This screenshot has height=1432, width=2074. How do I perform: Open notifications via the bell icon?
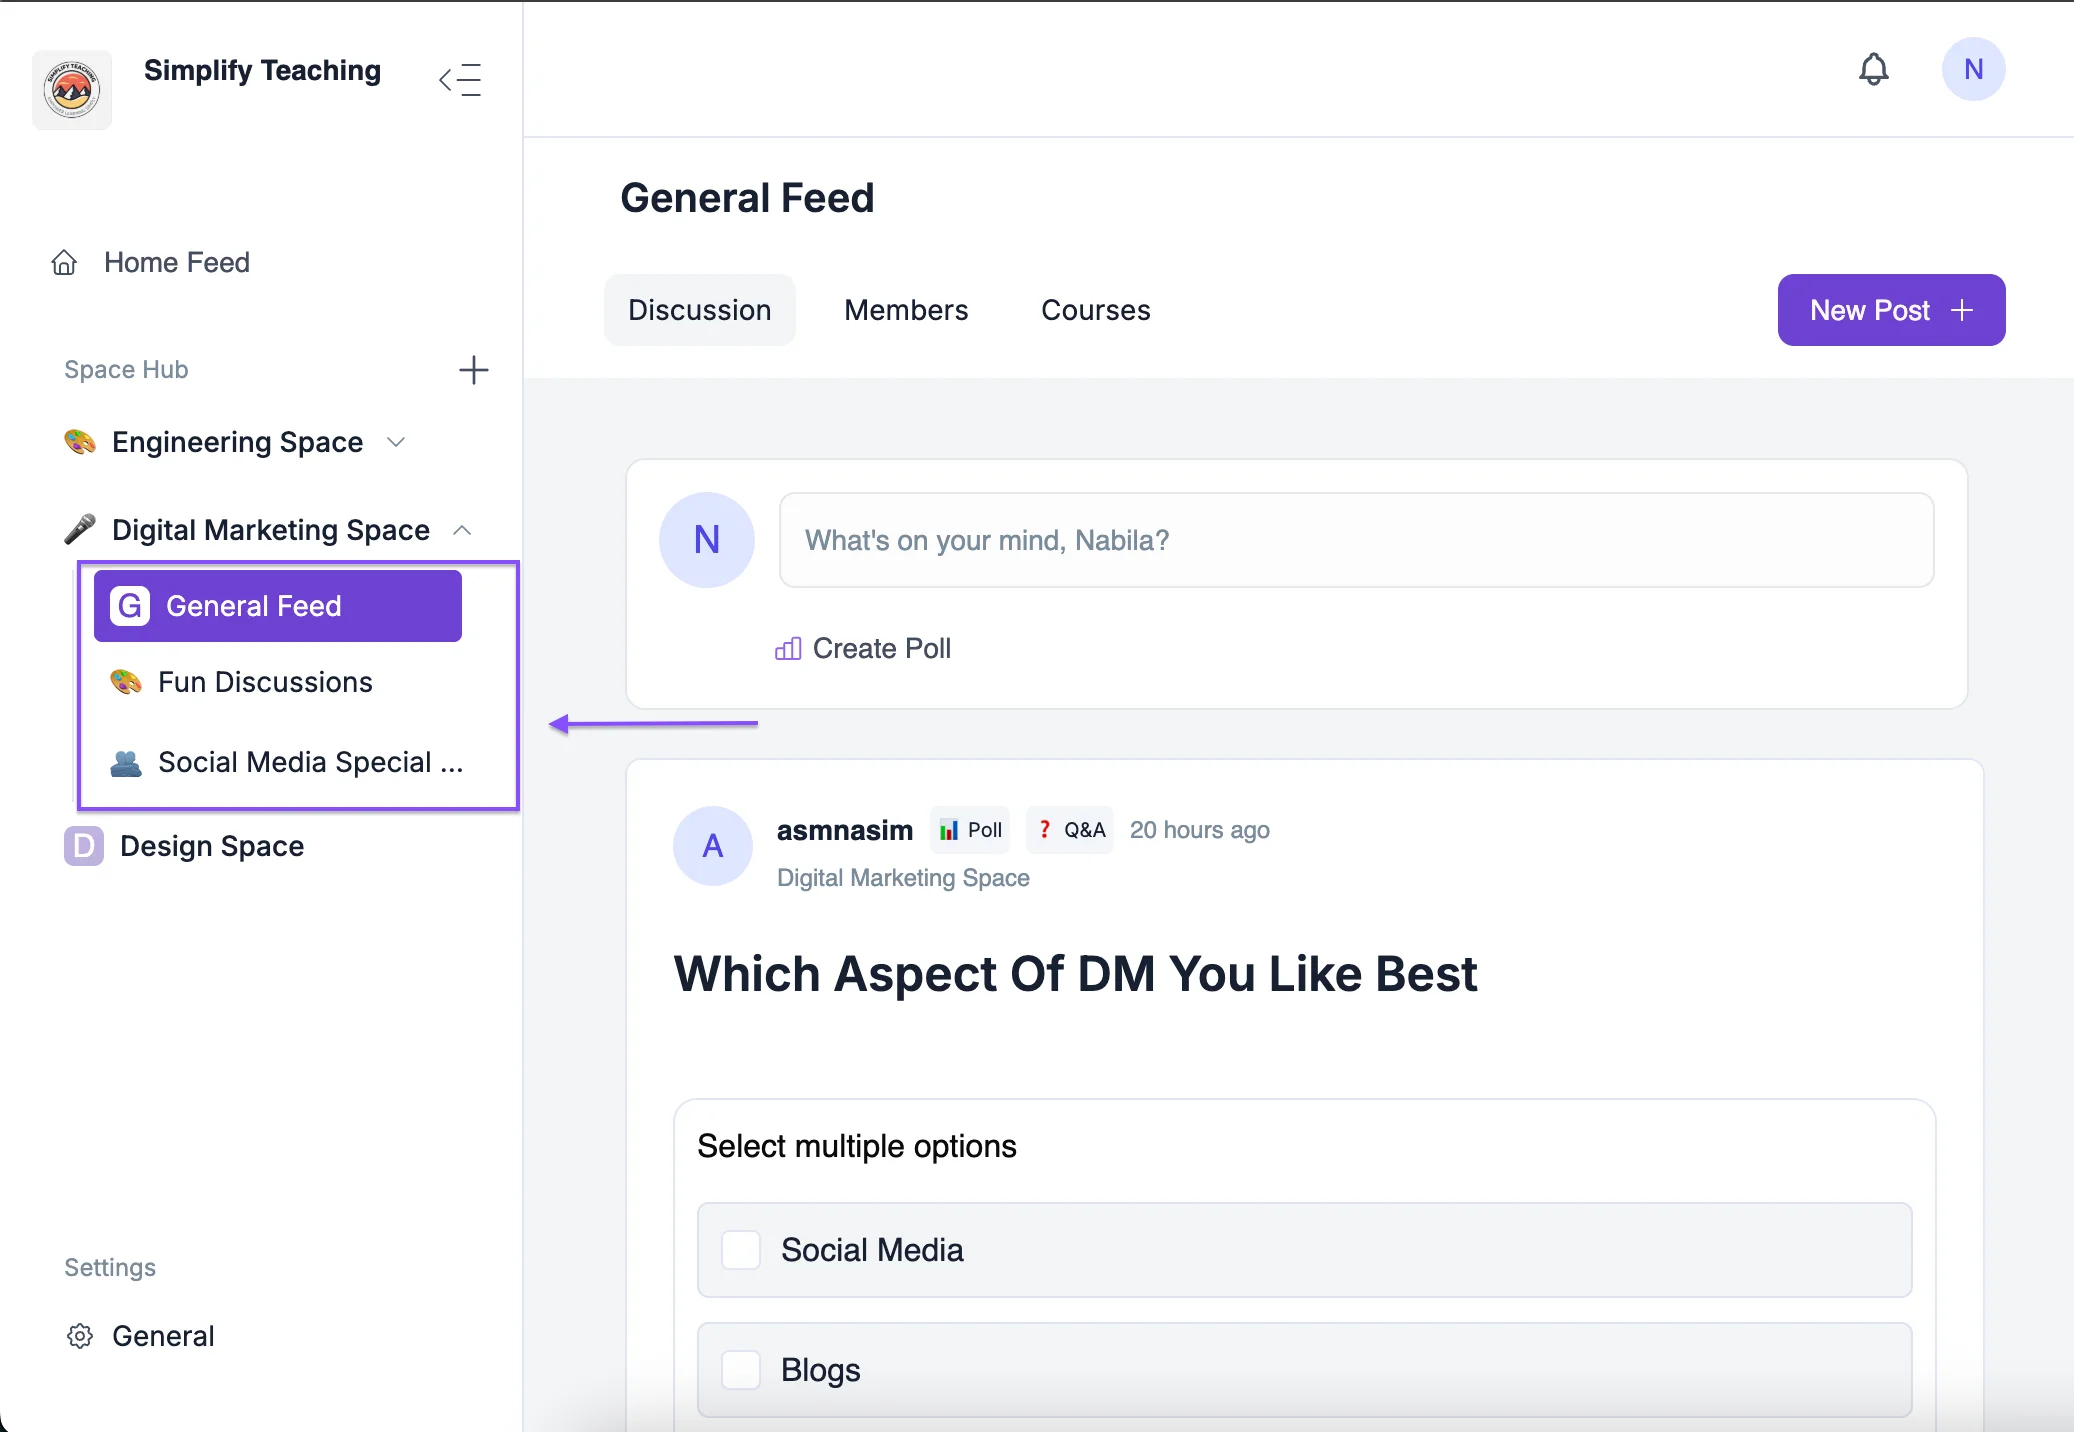click(x=1874, y=69)
